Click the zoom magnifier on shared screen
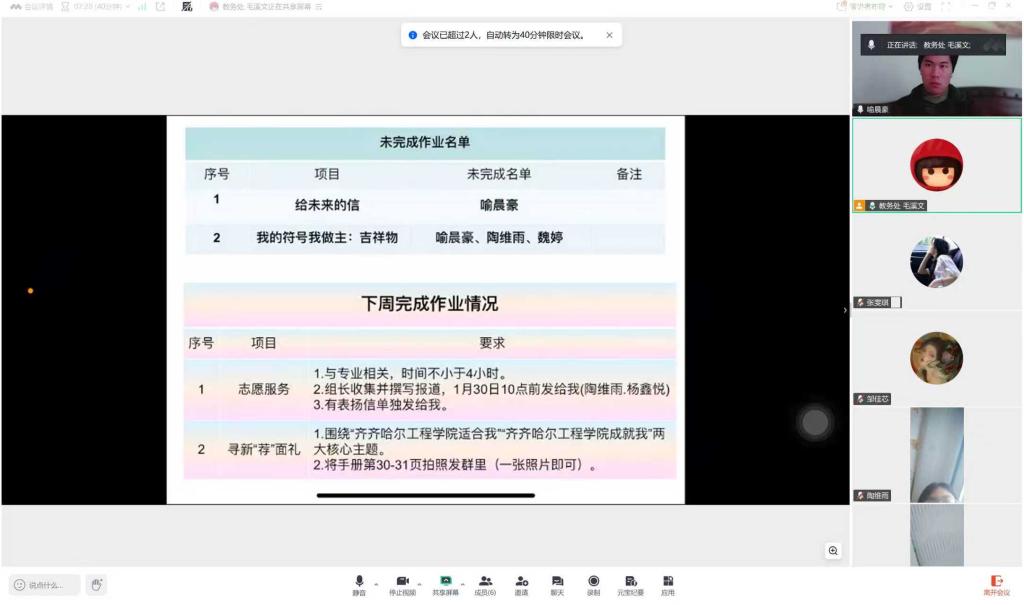The width and height of the screenshot is (1024, 605). click(x=833, y=550)
